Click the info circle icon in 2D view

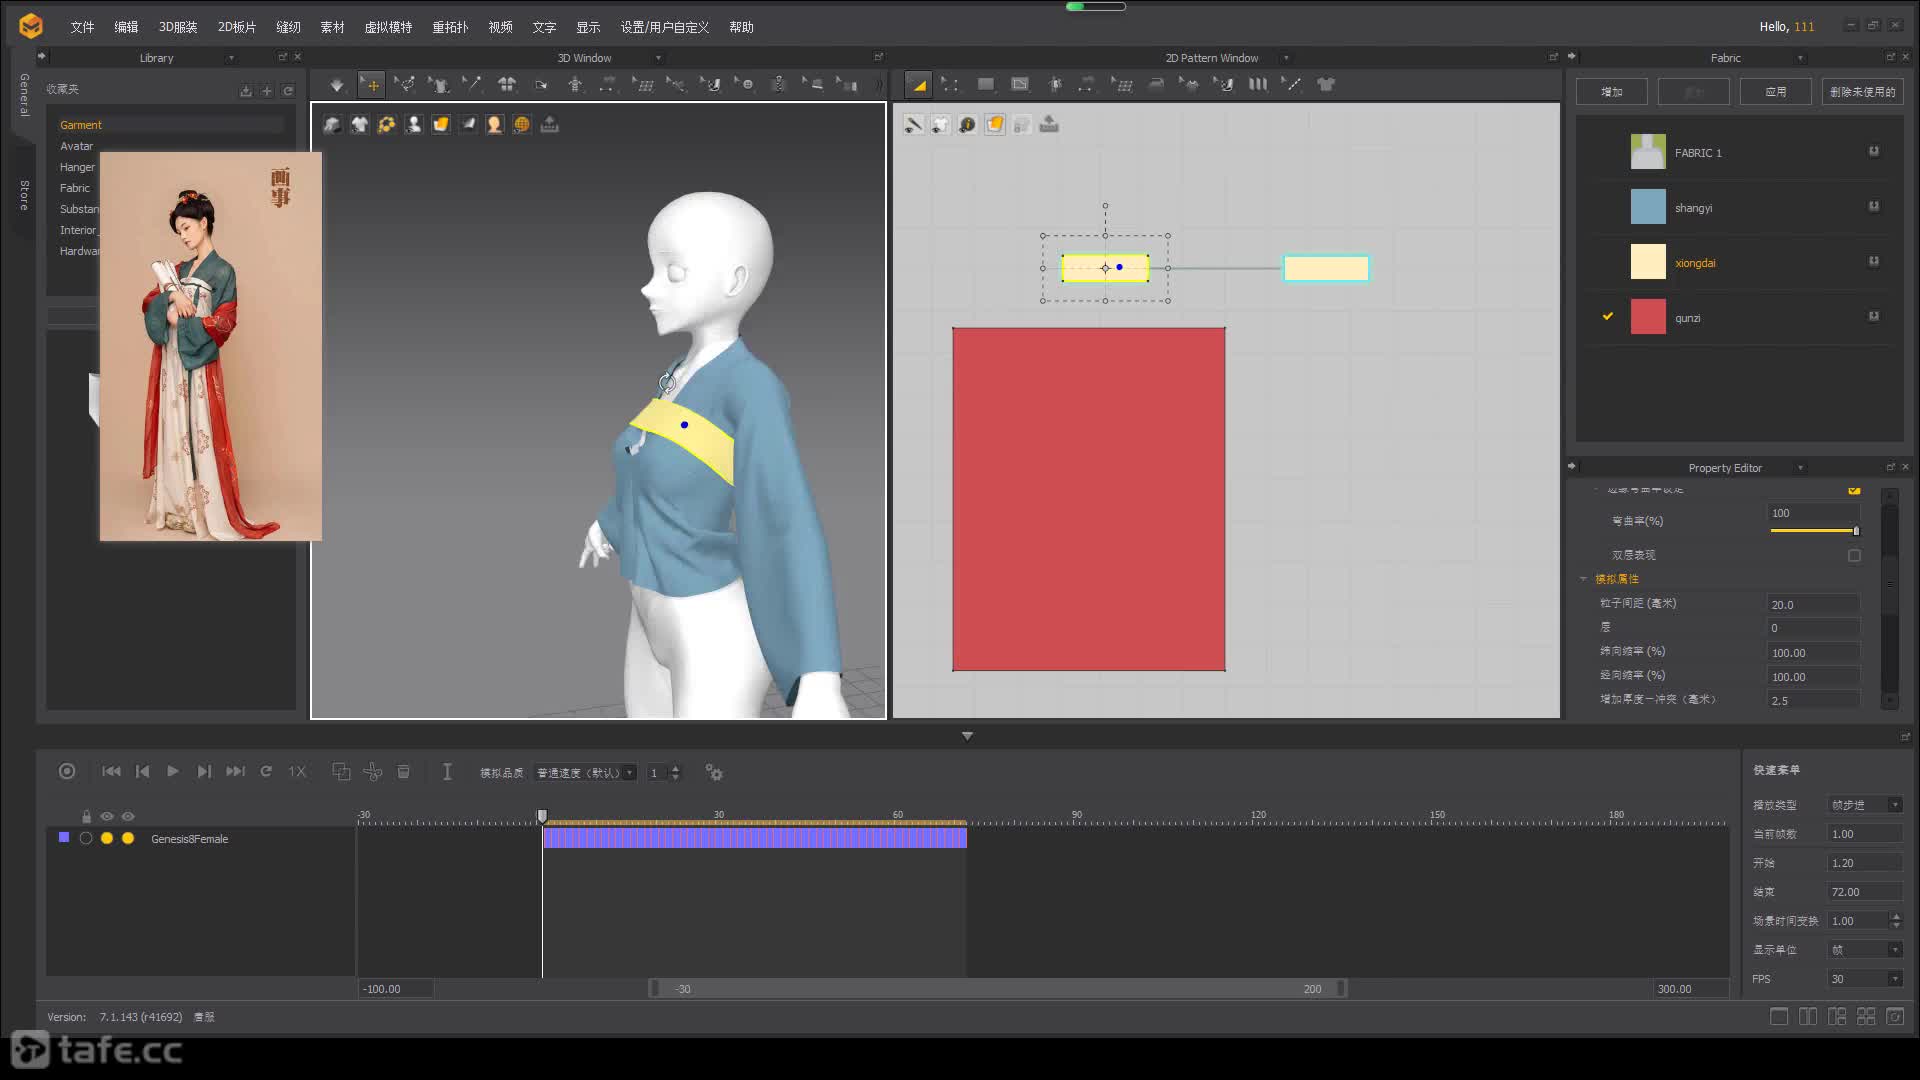coord(967,124)
